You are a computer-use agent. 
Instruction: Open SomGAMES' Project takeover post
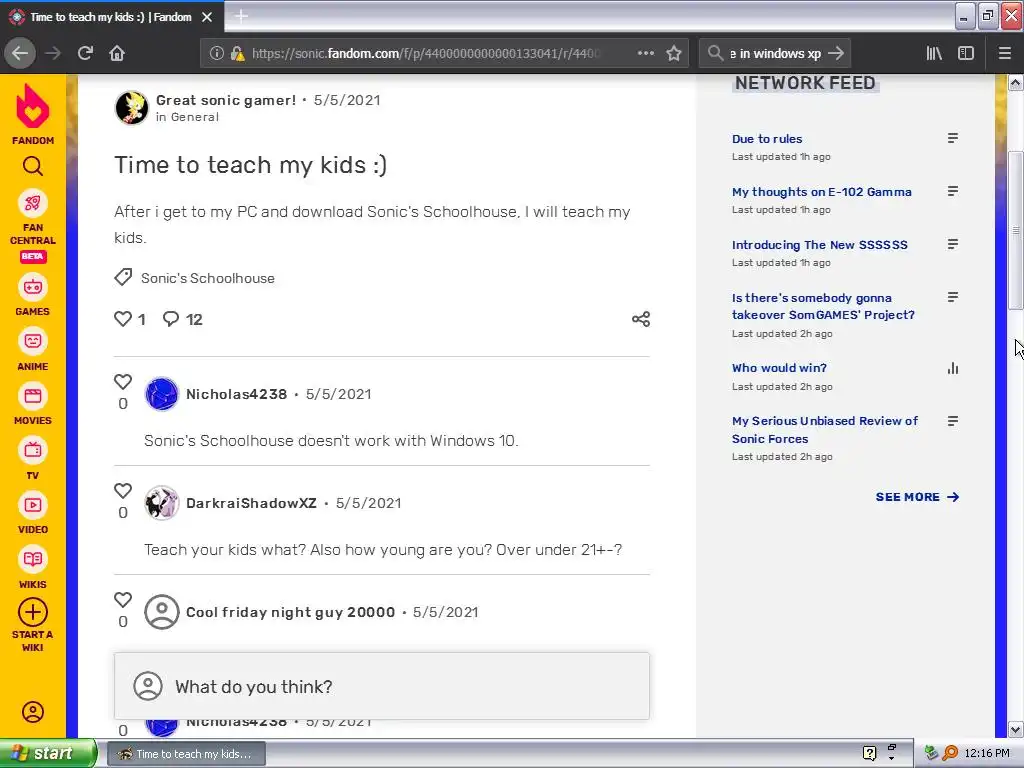pyautogui.click(x=823, y=306)
